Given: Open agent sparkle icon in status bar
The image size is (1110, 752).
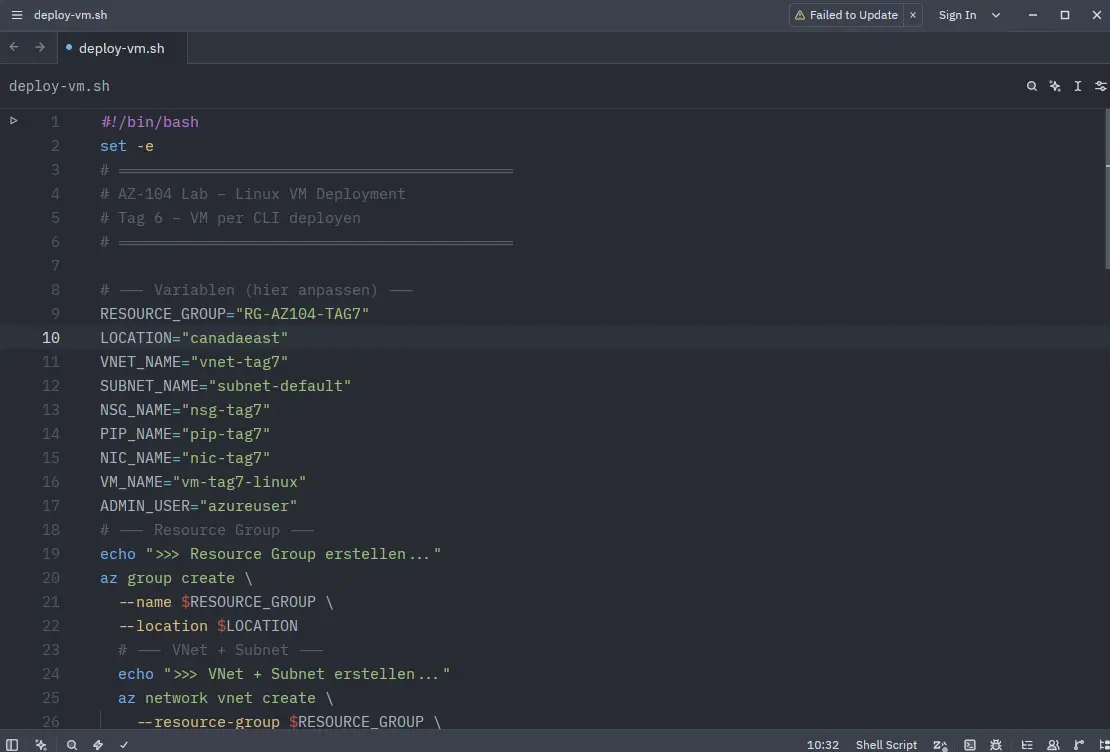Looking at the screenshot, I should click(x=41, y=744).
